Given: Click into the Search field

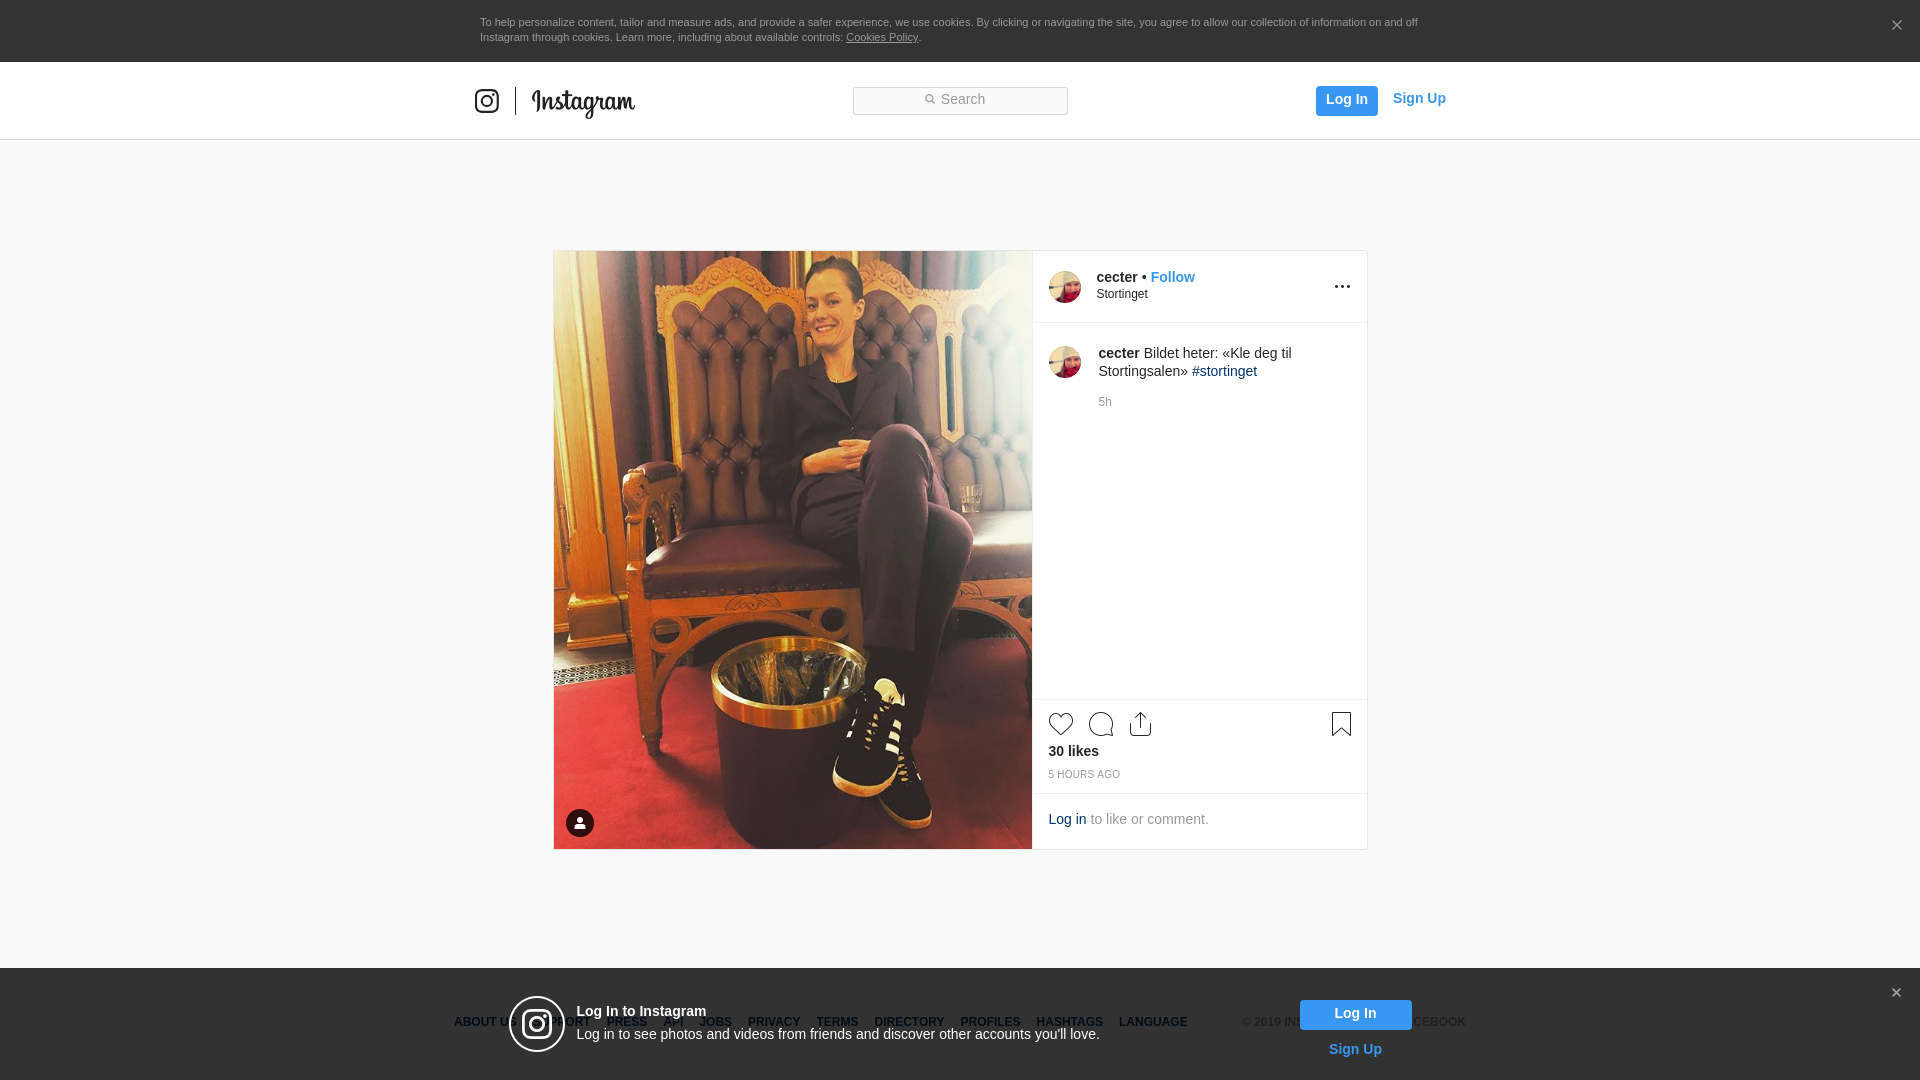Looking at the screenshot, I should (960, 100).
